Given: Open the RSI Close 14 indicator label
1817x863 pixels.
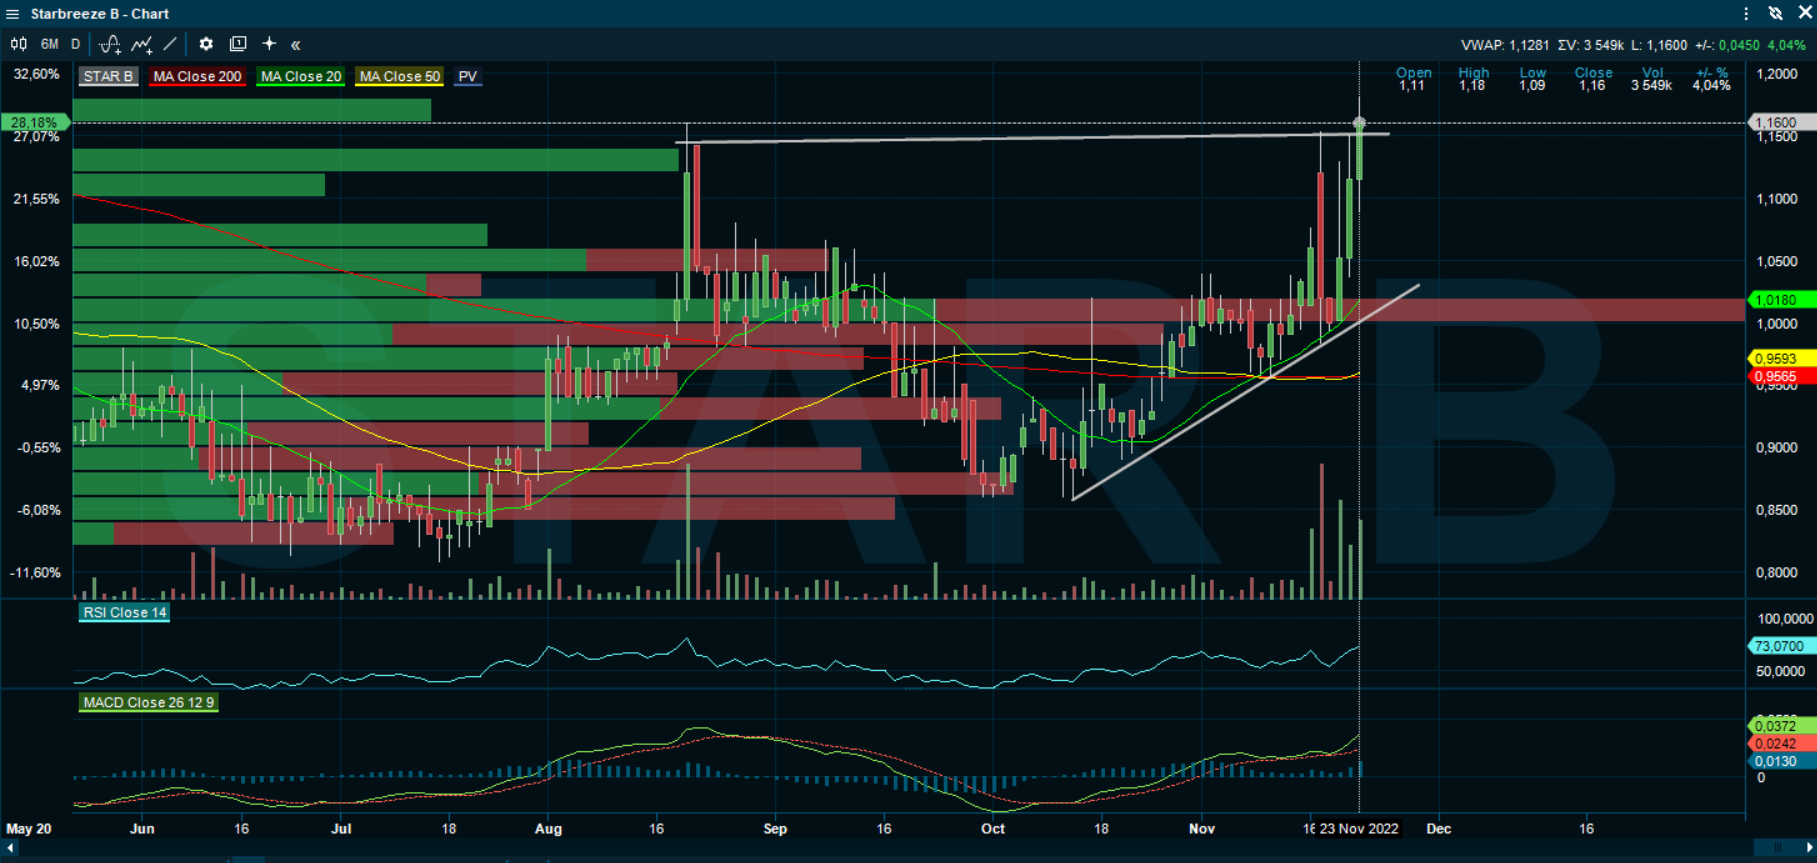Looking at the screenshot, I should [x=124, y=613].
